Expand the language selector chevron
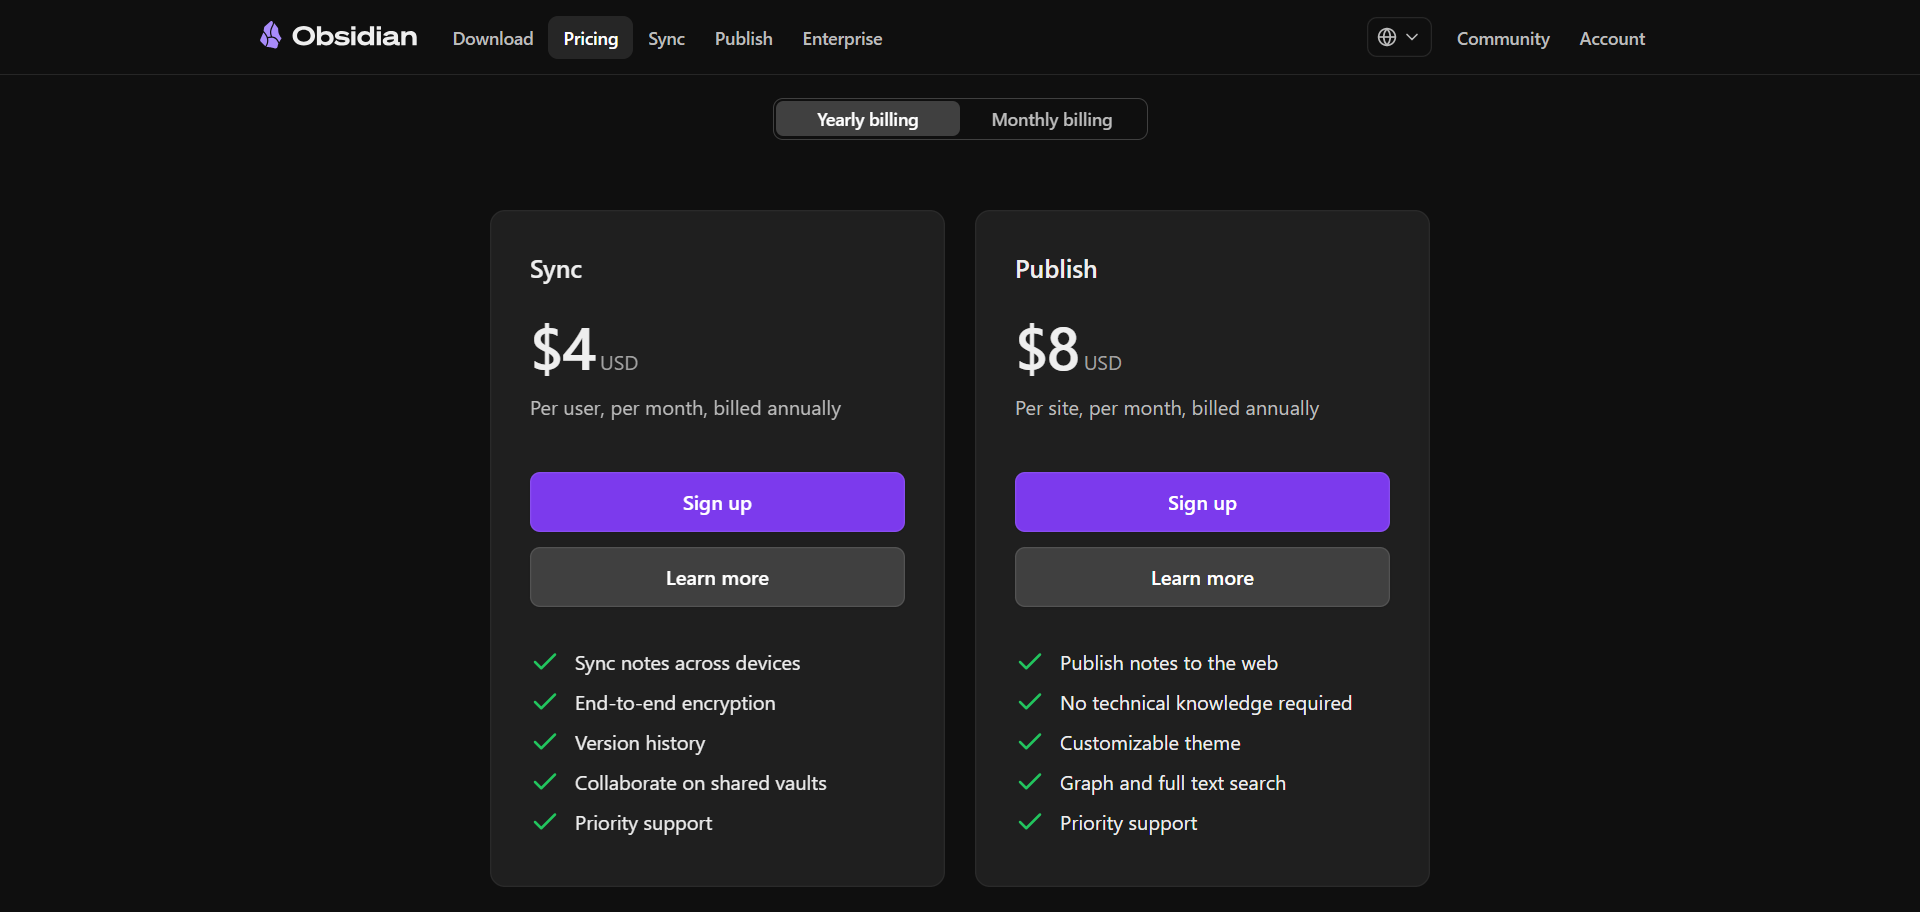This screenshot has width=1920, height=912. point(1412,37)
